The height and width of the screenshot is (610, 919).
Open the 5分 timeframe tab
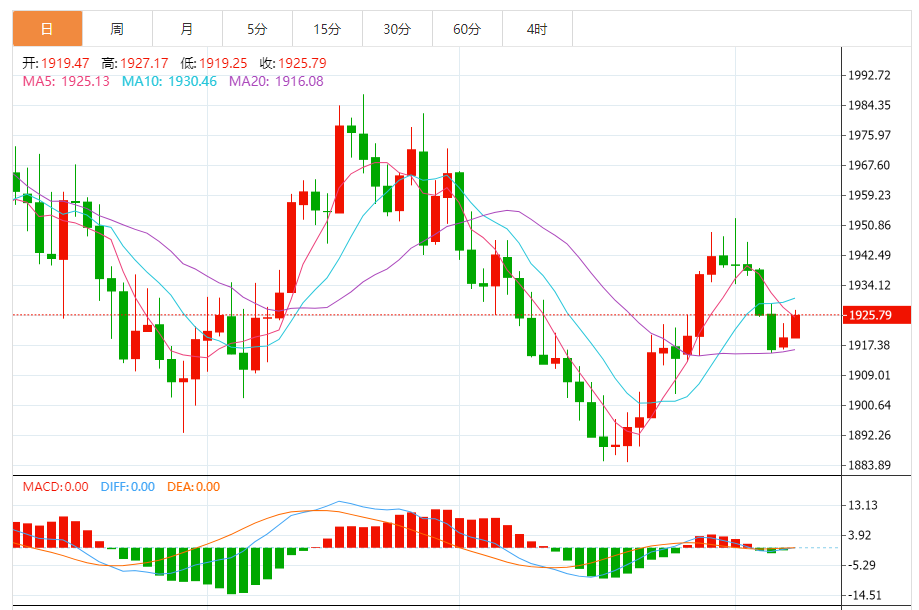[257, 29]
